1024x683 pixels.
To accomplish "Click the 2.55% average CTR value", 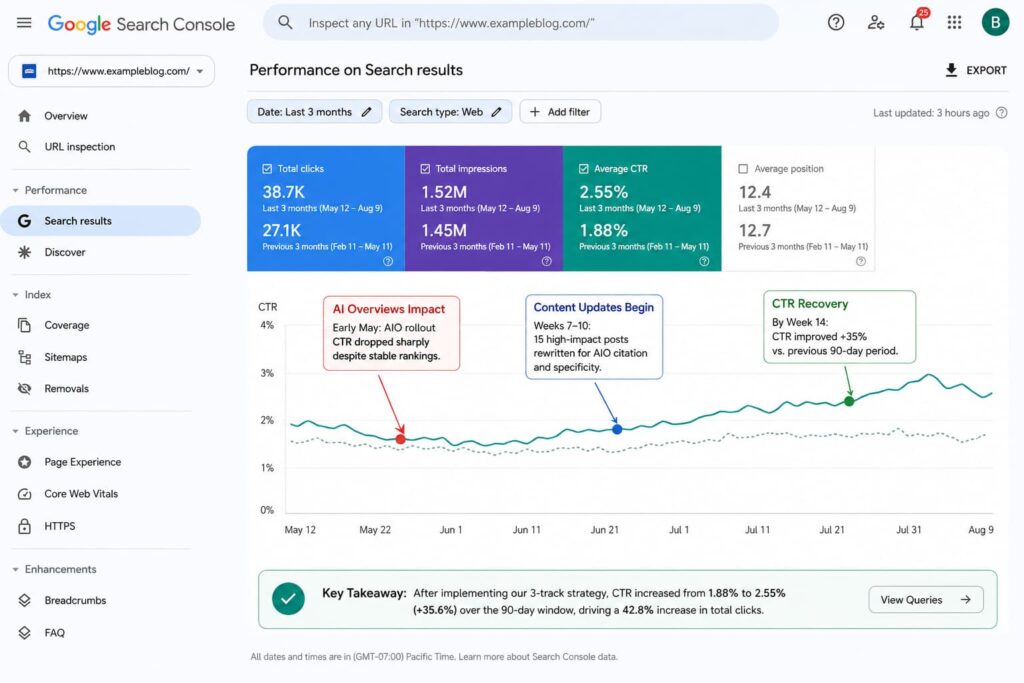I will pos(603,192).
